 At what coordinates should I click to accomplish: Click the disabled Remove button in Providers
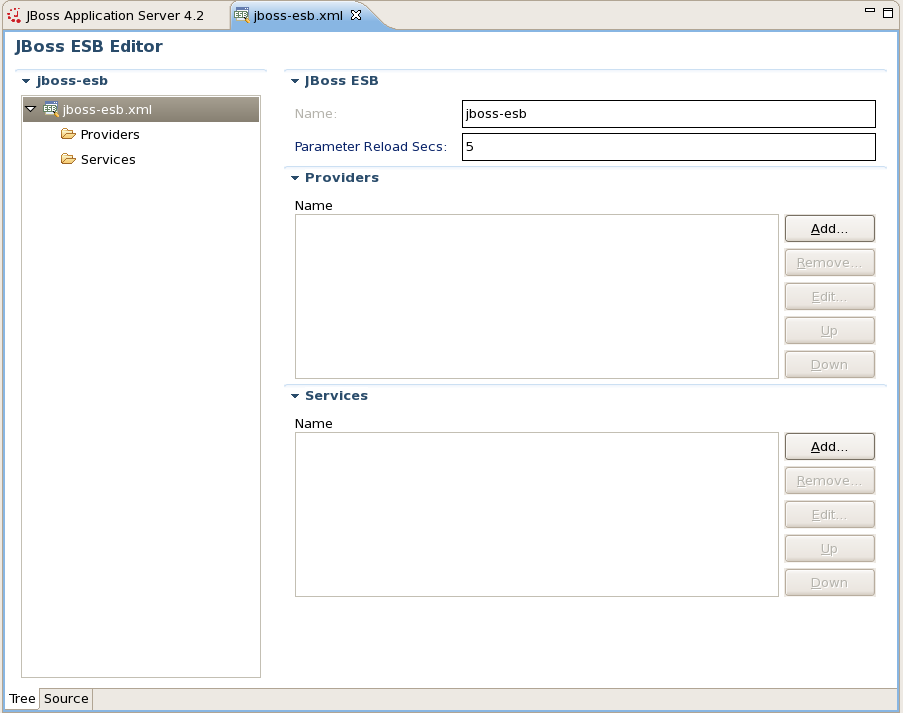click(x=829, y=262)
